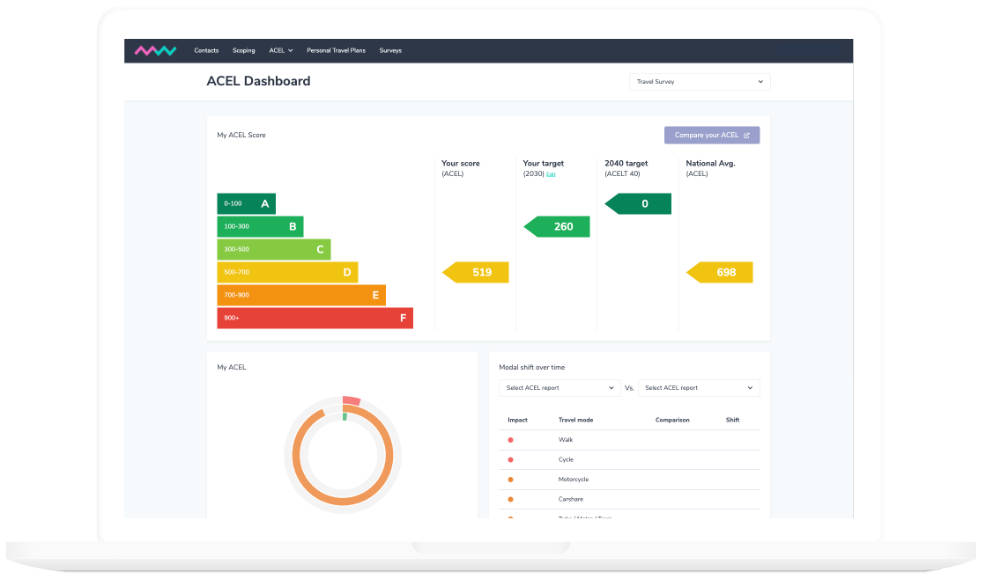Select the Cycle travel mode text
Viewport: 983px width, 577px height.
(x=566, y=460)
